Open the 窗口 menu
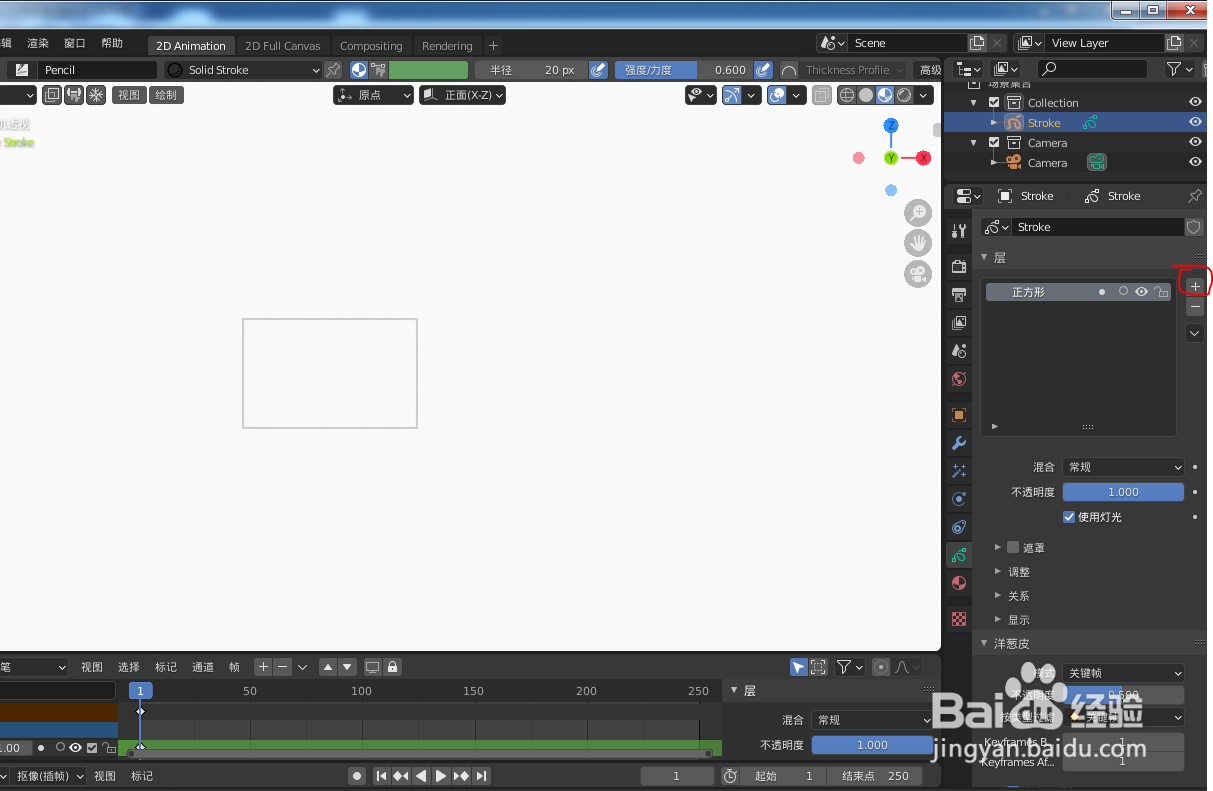This screenshot has height=791, width=1213. tap(75, 43)
